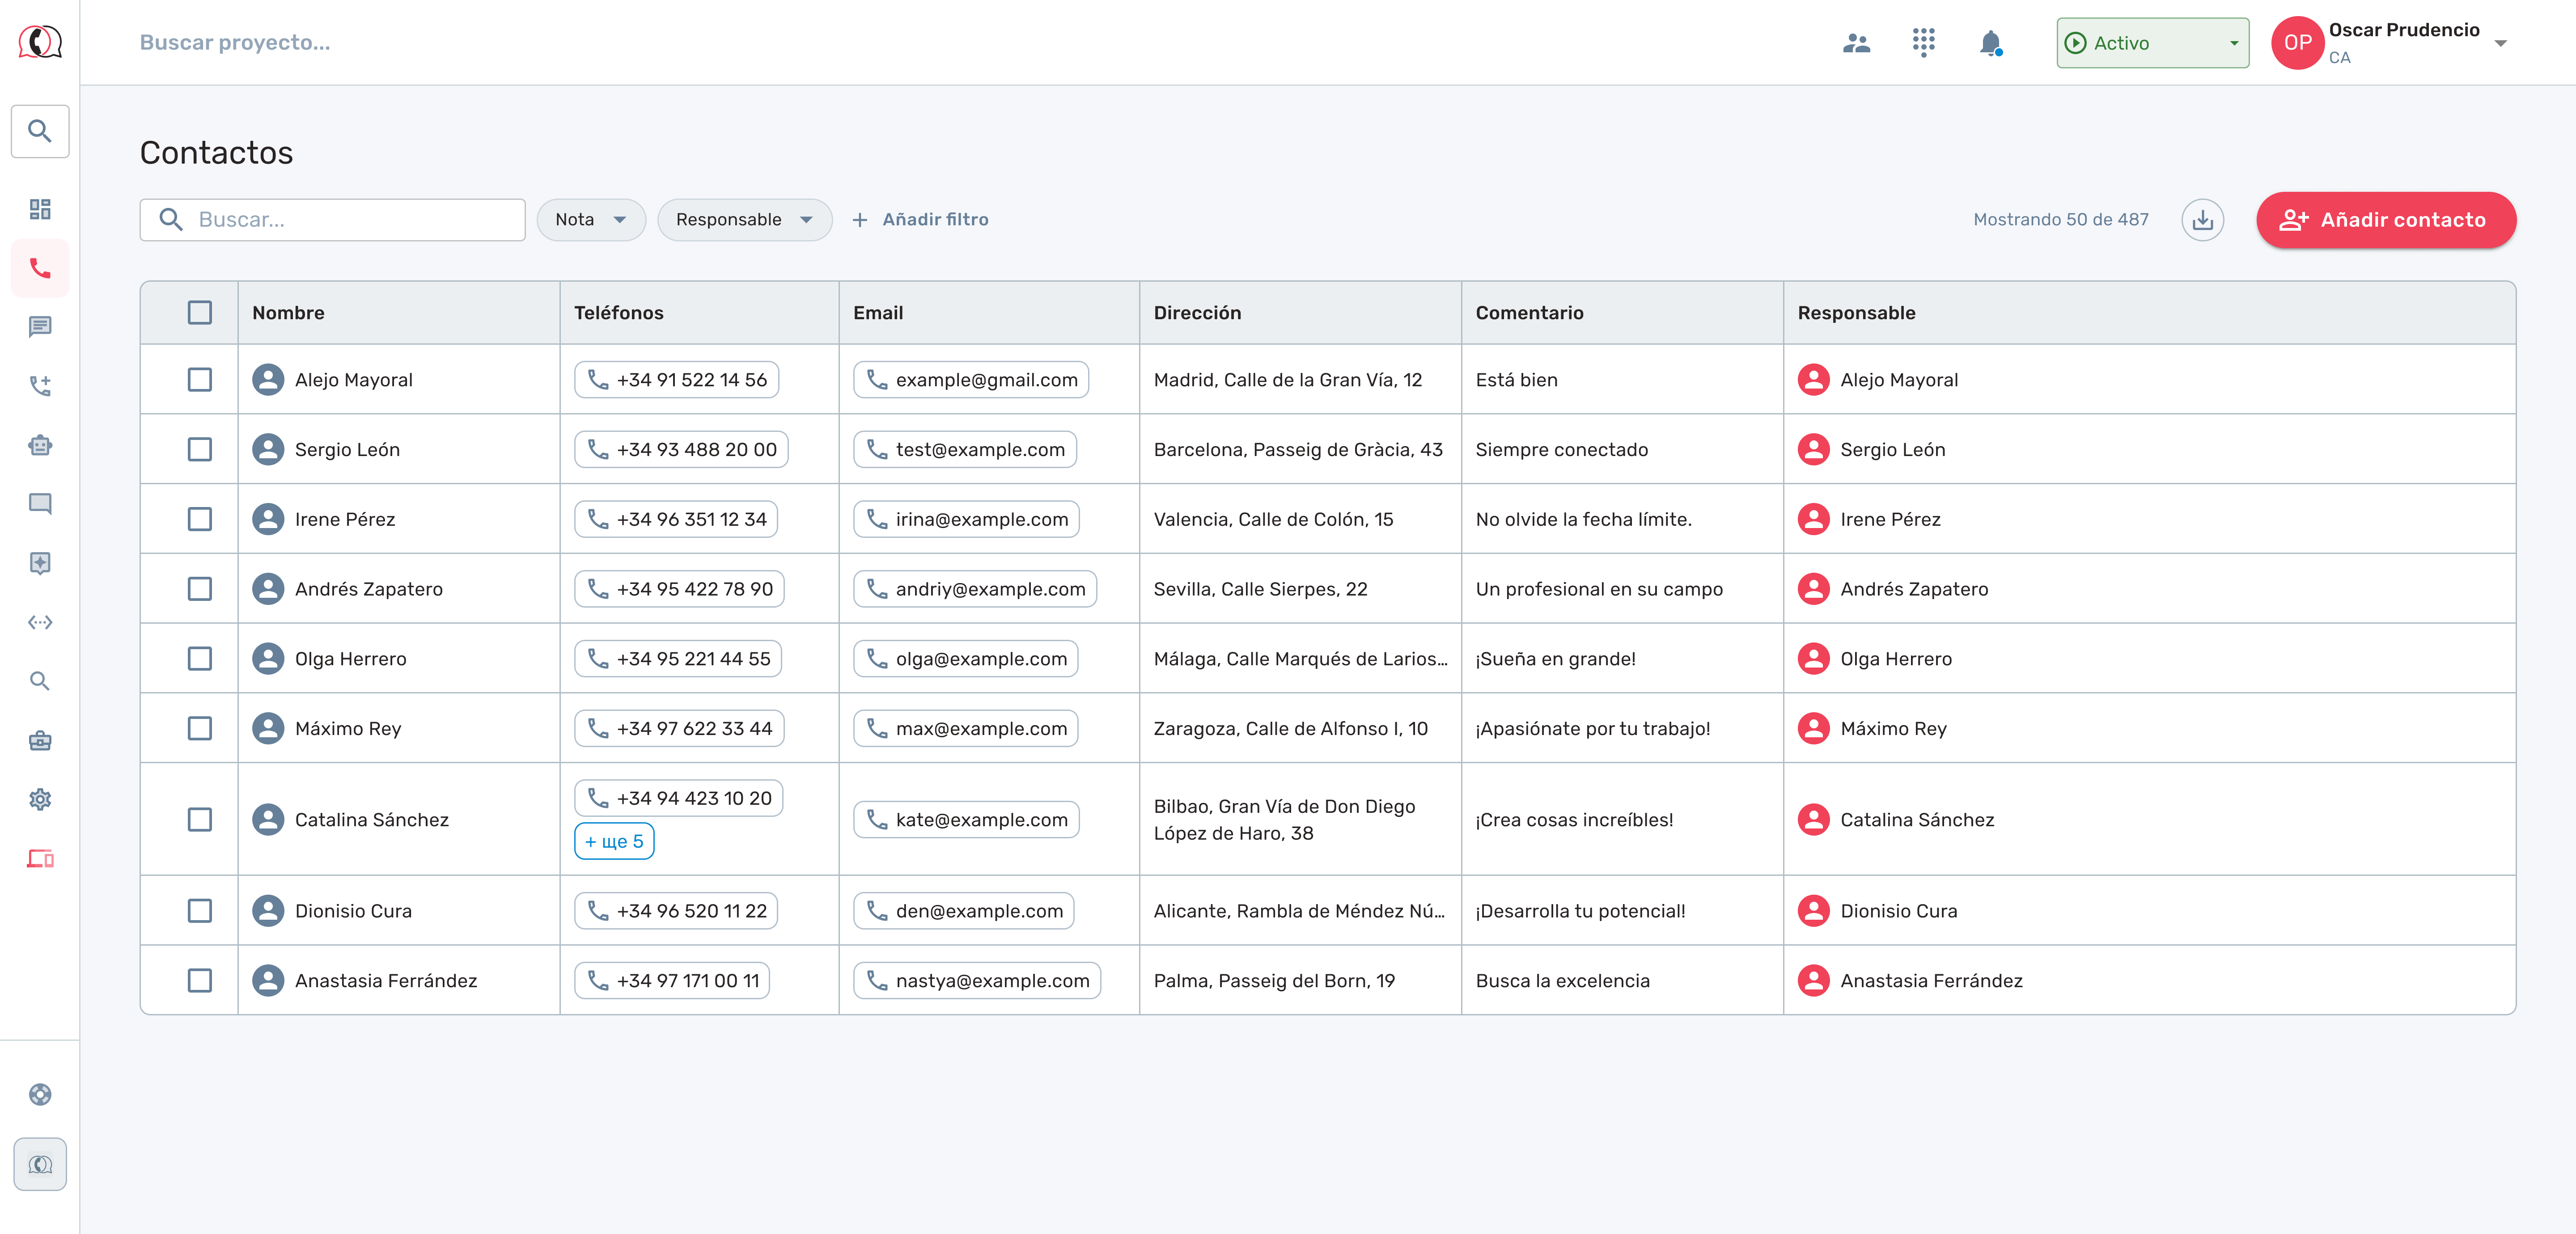Click the download contacts export icon
Image resolution: width=2576 pixels, height=1234 pixels.
2202,220
